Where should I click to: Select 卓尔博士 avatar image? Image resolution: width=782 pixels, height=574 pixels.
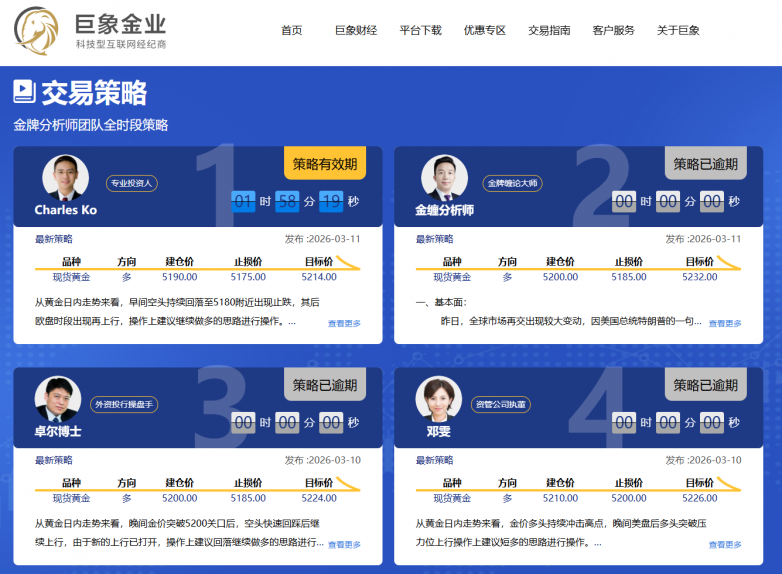[x=58, y=399]
